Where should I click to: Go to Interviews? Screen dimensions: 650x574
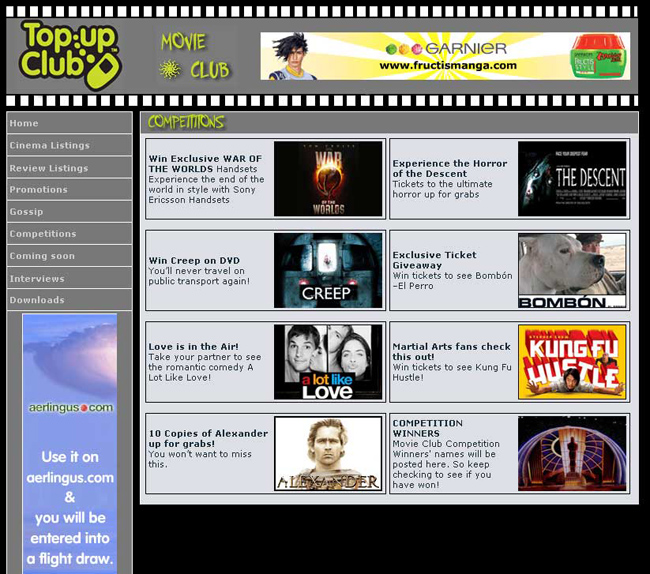69,278
